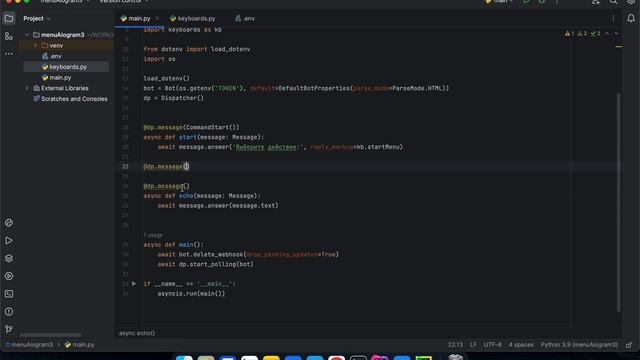
Task: Open editor tab options three-dot menu
Action: tap(613, 18)
